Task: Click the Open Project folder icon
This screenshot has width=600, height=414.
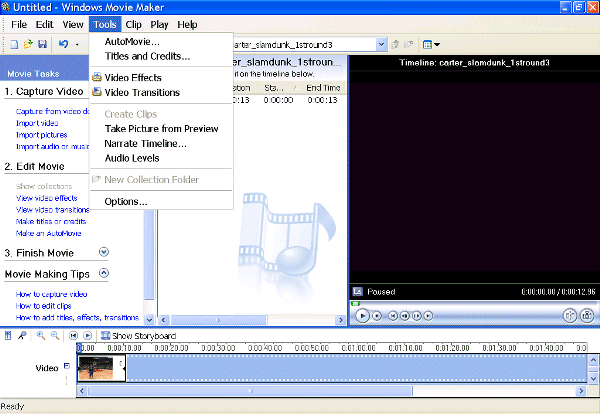Action: pos(28,44)
